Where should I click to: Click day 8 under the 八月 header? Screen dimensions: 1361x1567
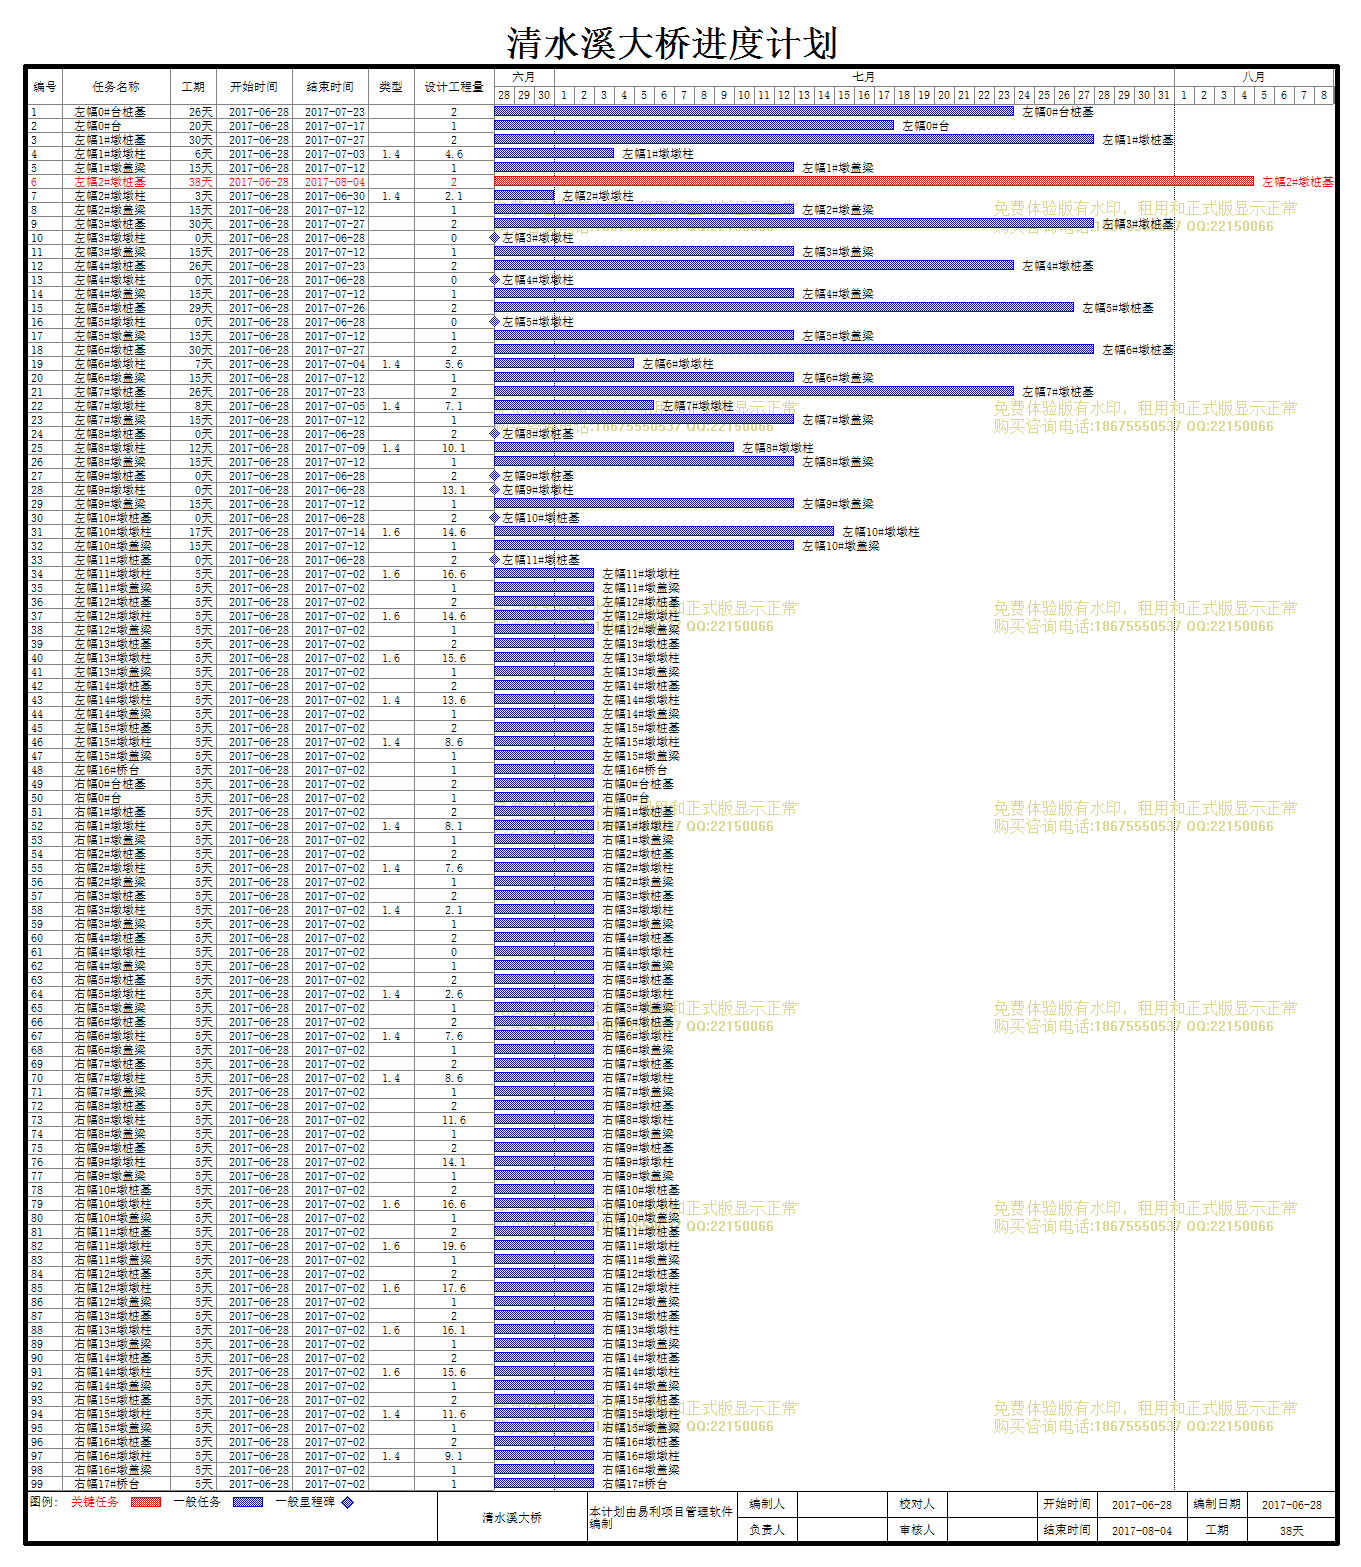pos(1324,95)
